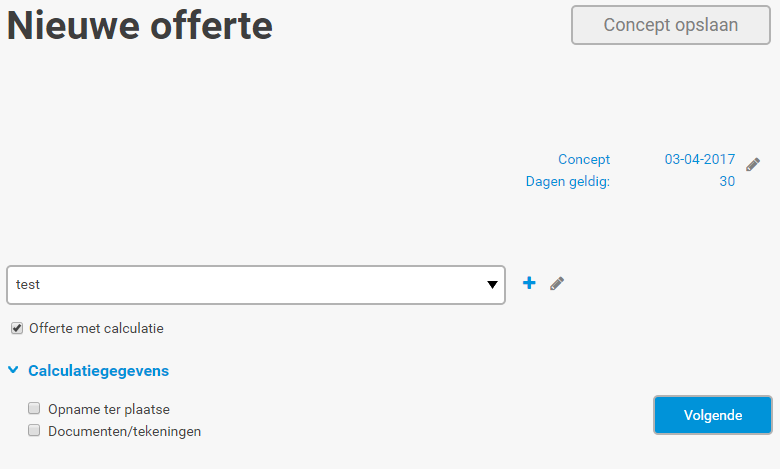Screen dimensions: 780x469
Task: Collapse section via chevron beside Calculatiegegevens
Action: click(x=13, y=370)
